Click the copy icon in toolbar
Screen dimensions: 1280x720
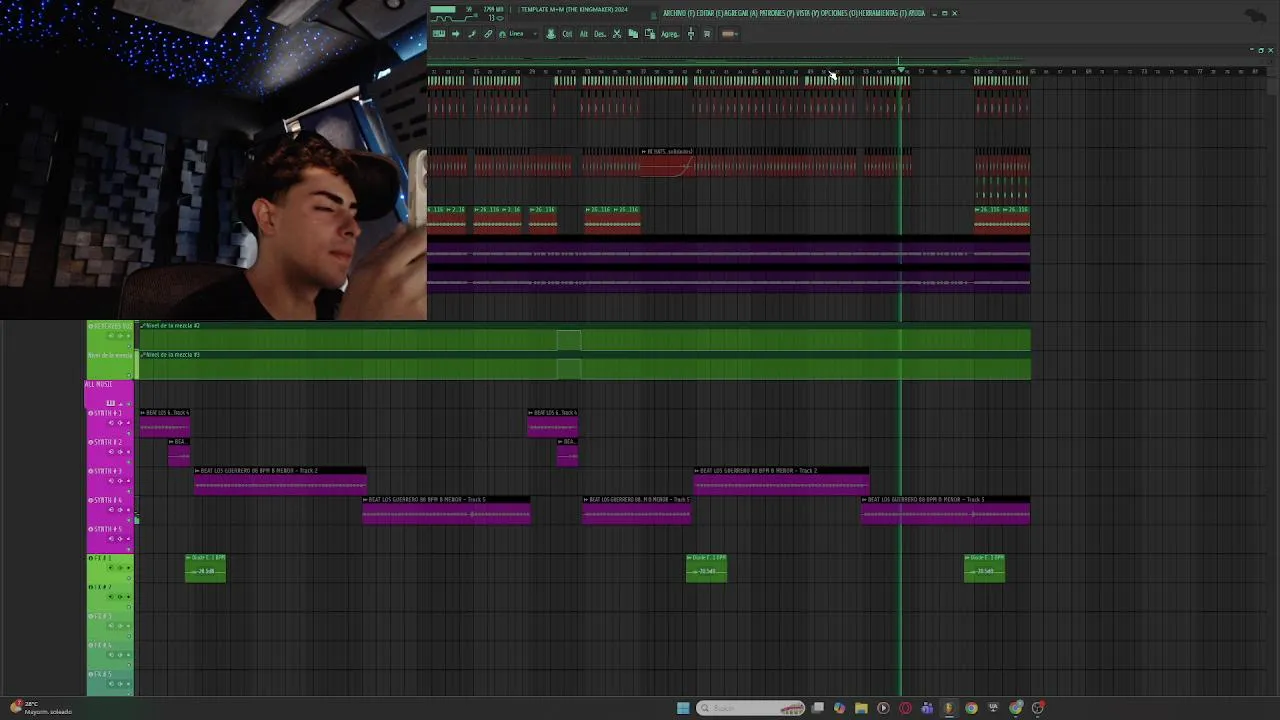tap(633, 33)
